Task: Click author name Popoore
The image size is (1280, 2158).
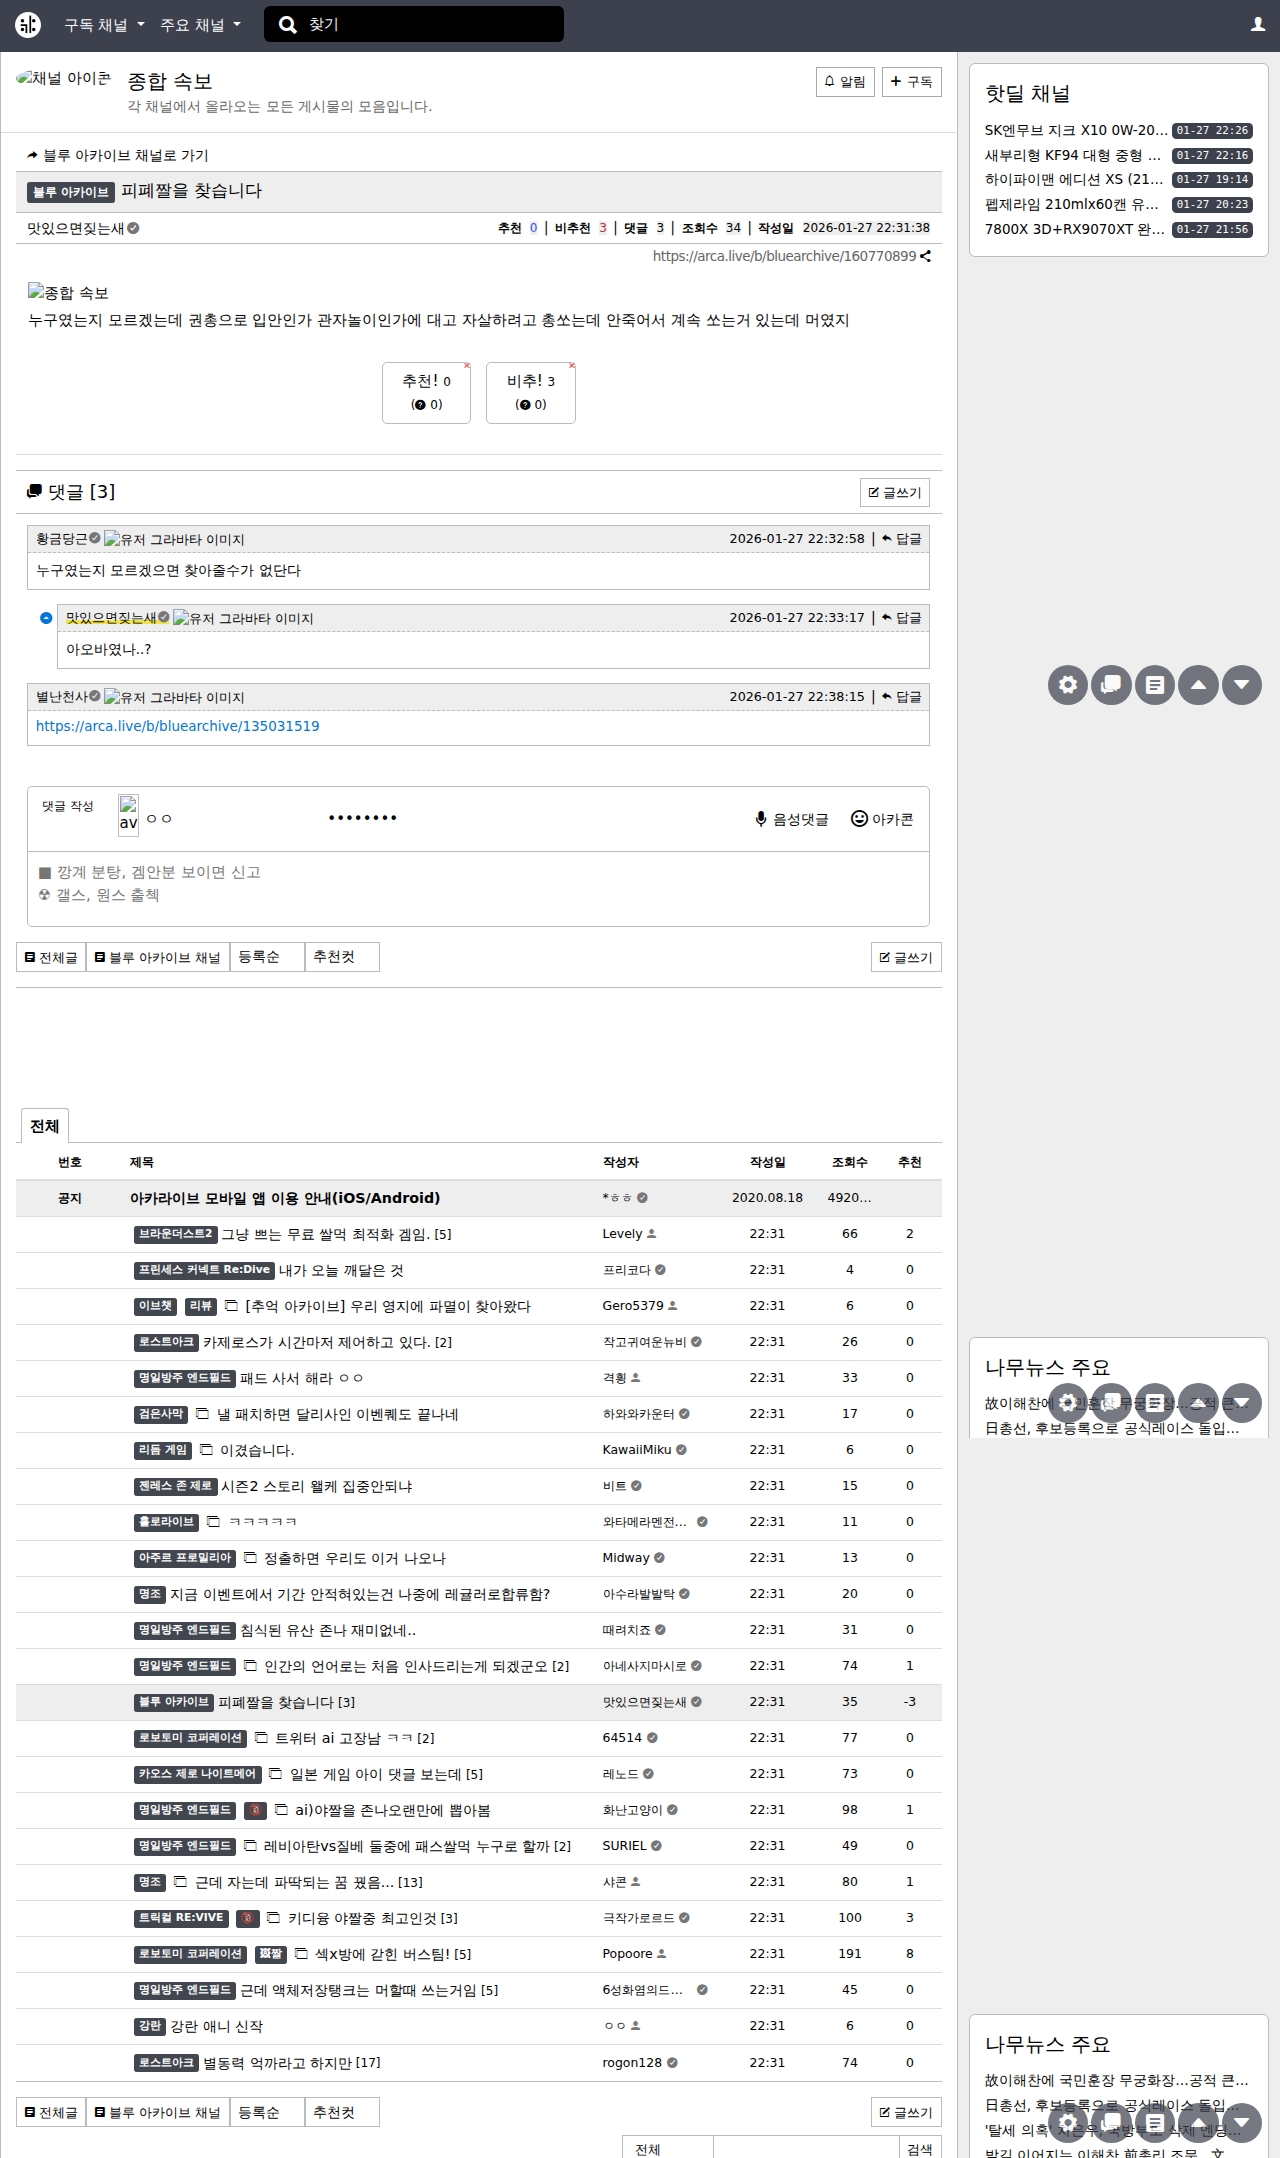Action: 627,1954
